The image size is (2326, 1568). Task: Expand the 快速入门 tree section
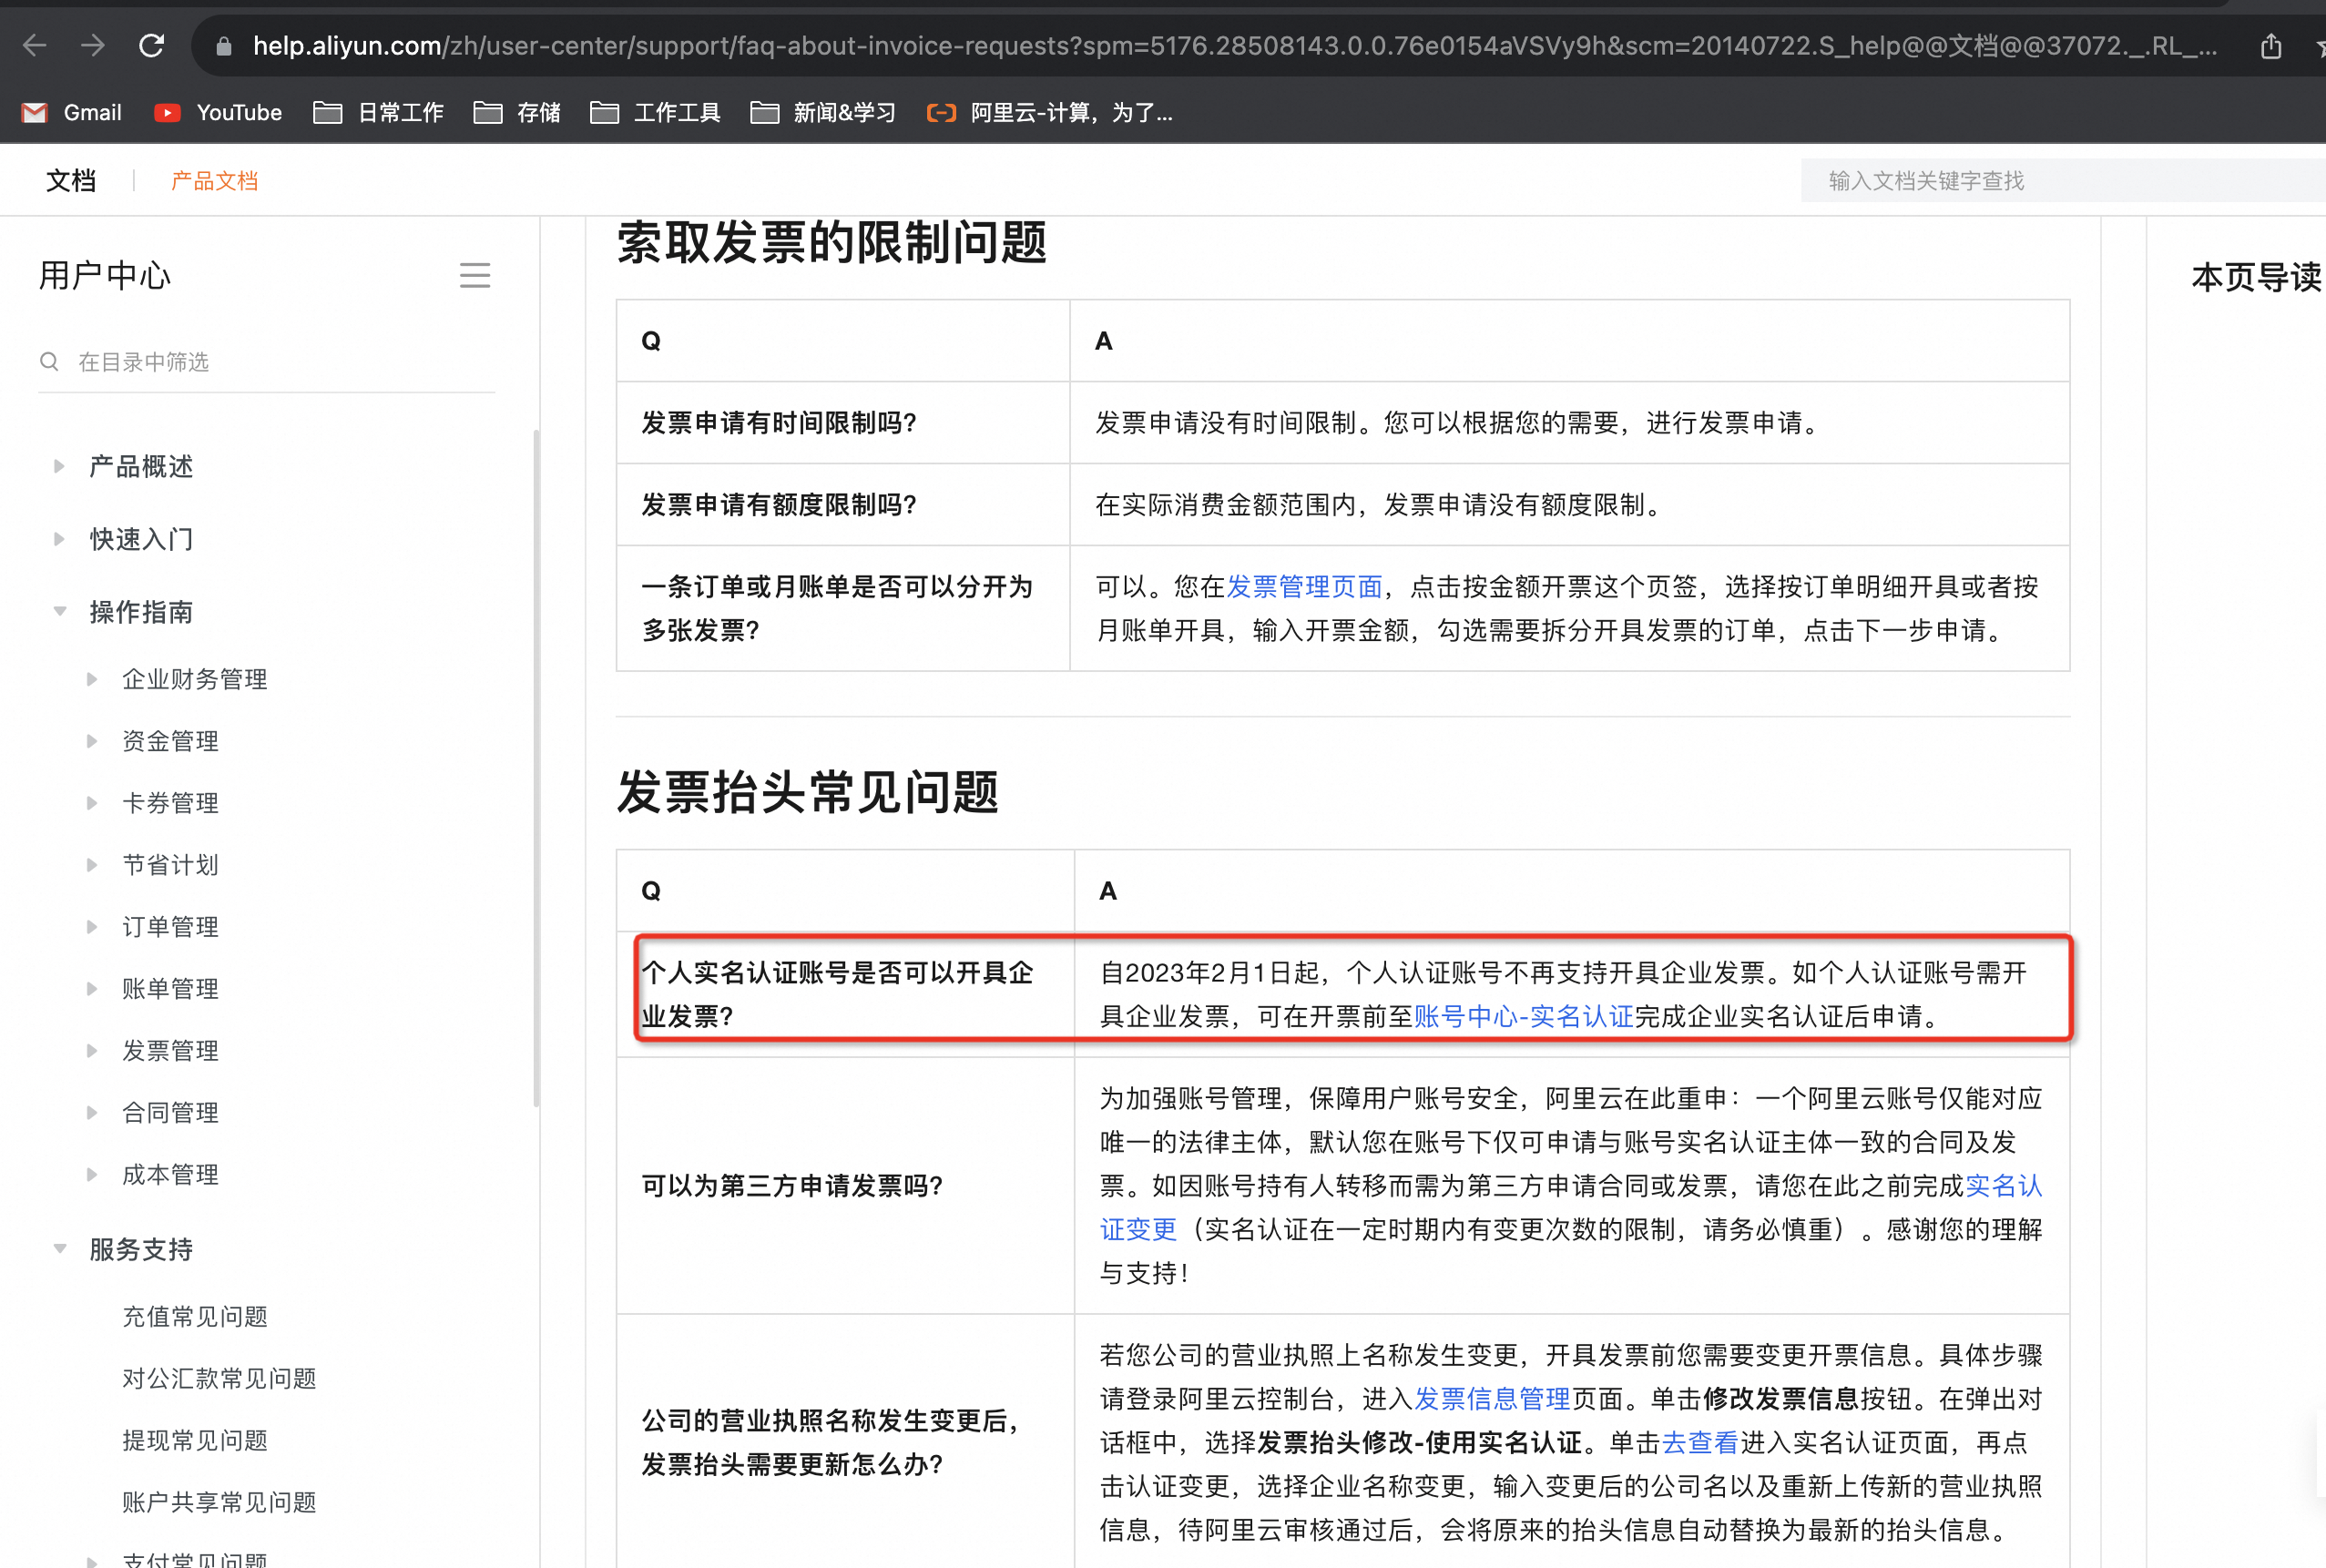pos(59,539)
